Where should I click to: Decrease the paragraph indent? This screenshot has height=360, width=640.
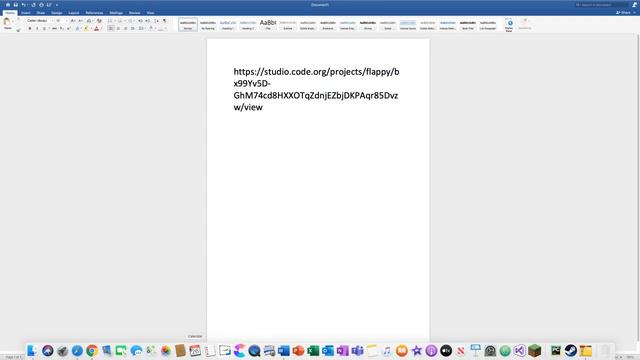140,20
